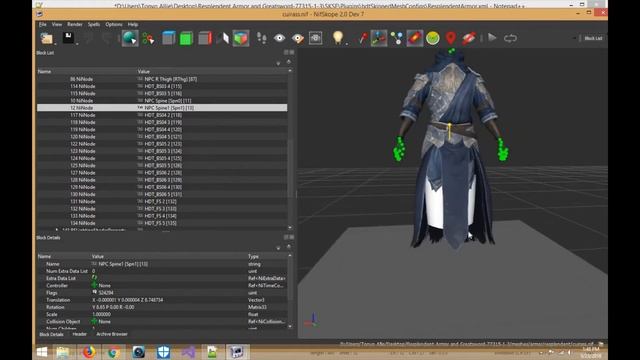Viewport: 640px width, 360px height.
Task: Select the globe object-selection mode icon
Action: click(x=130, y=38)
